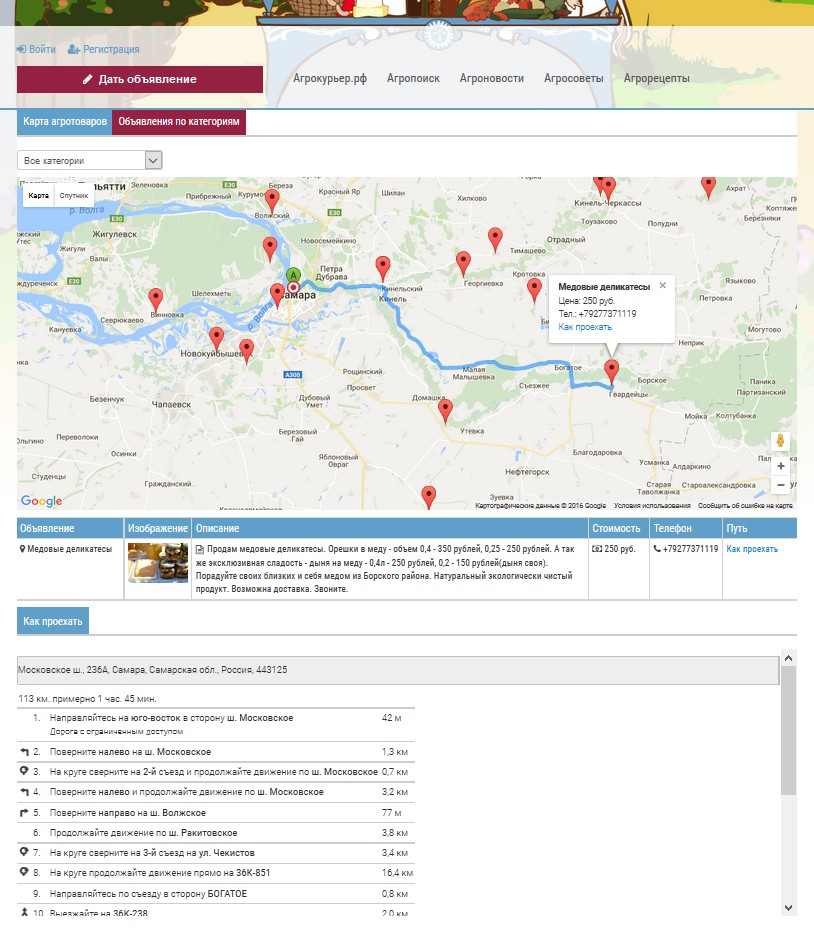Click the red marker near Утевка
This screenshot has height=934, width=814.
tap(445, 411)
